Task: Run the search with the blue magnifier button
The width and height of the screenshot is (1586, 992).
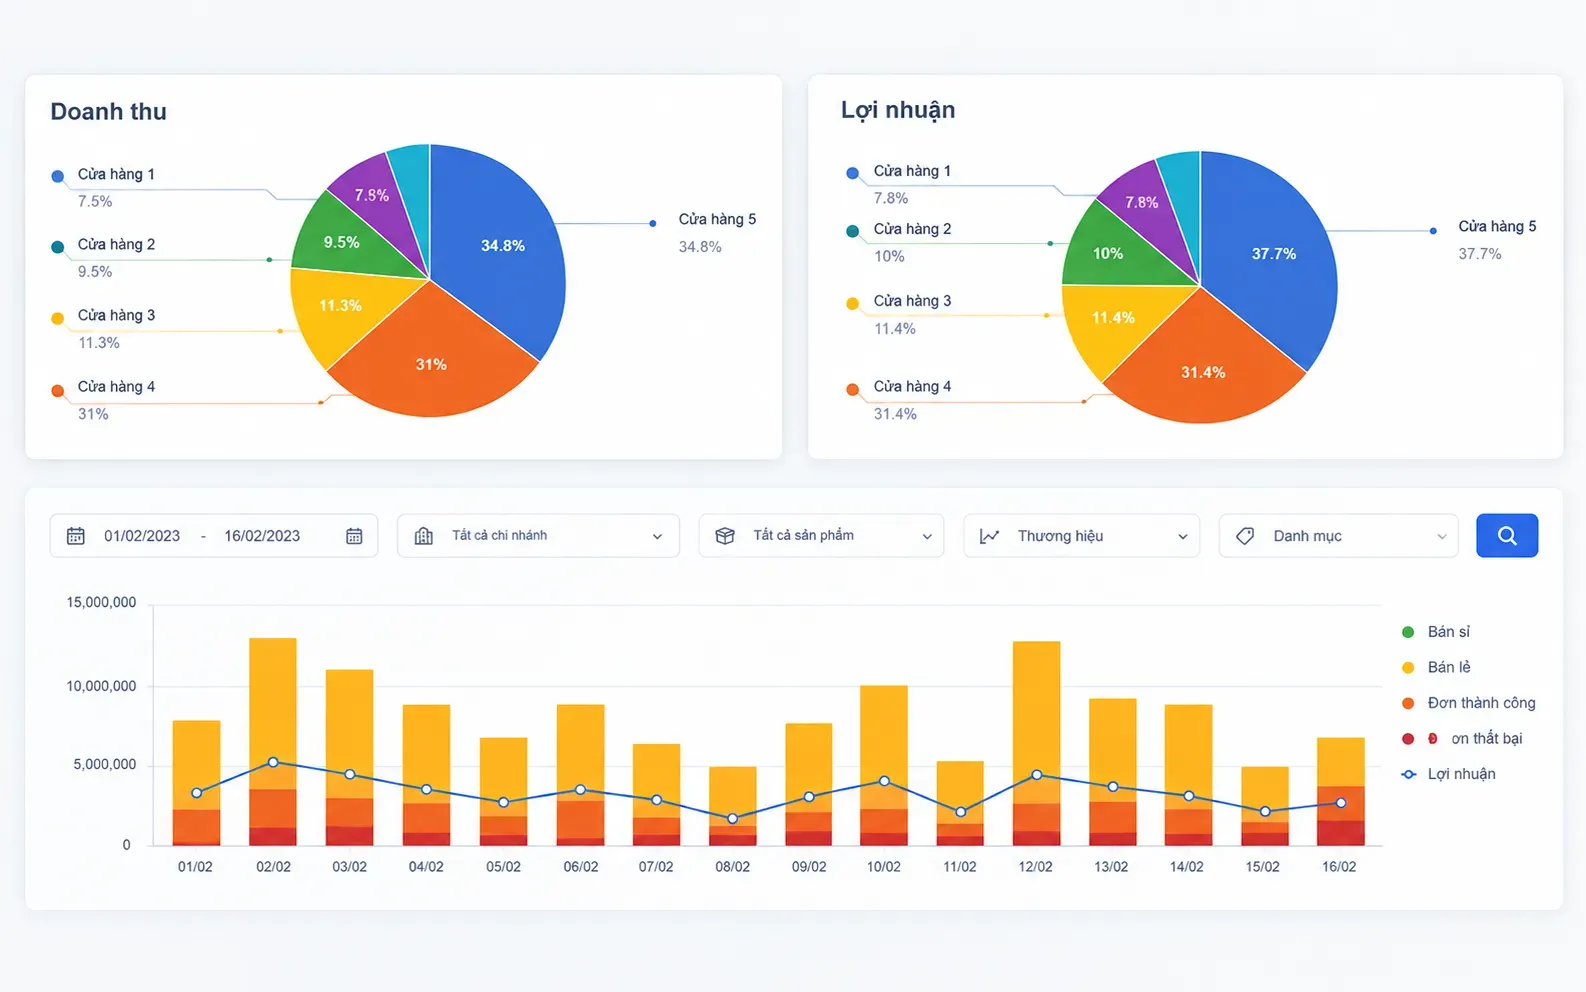Action: click(1507, 536)
